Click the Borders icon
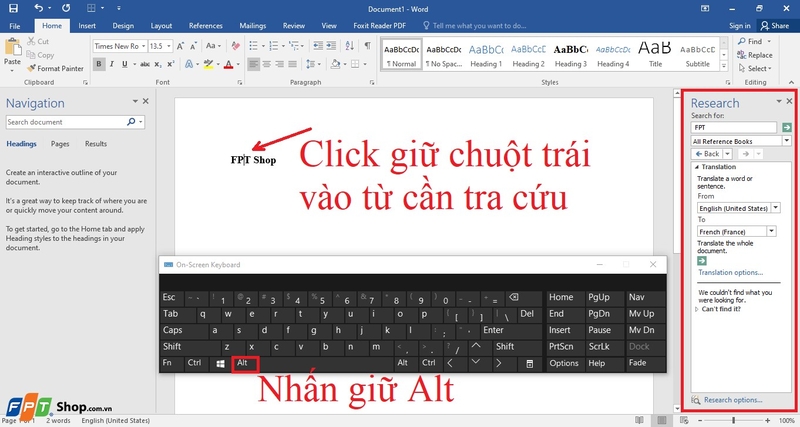800x427 pixels. [355, 64]
